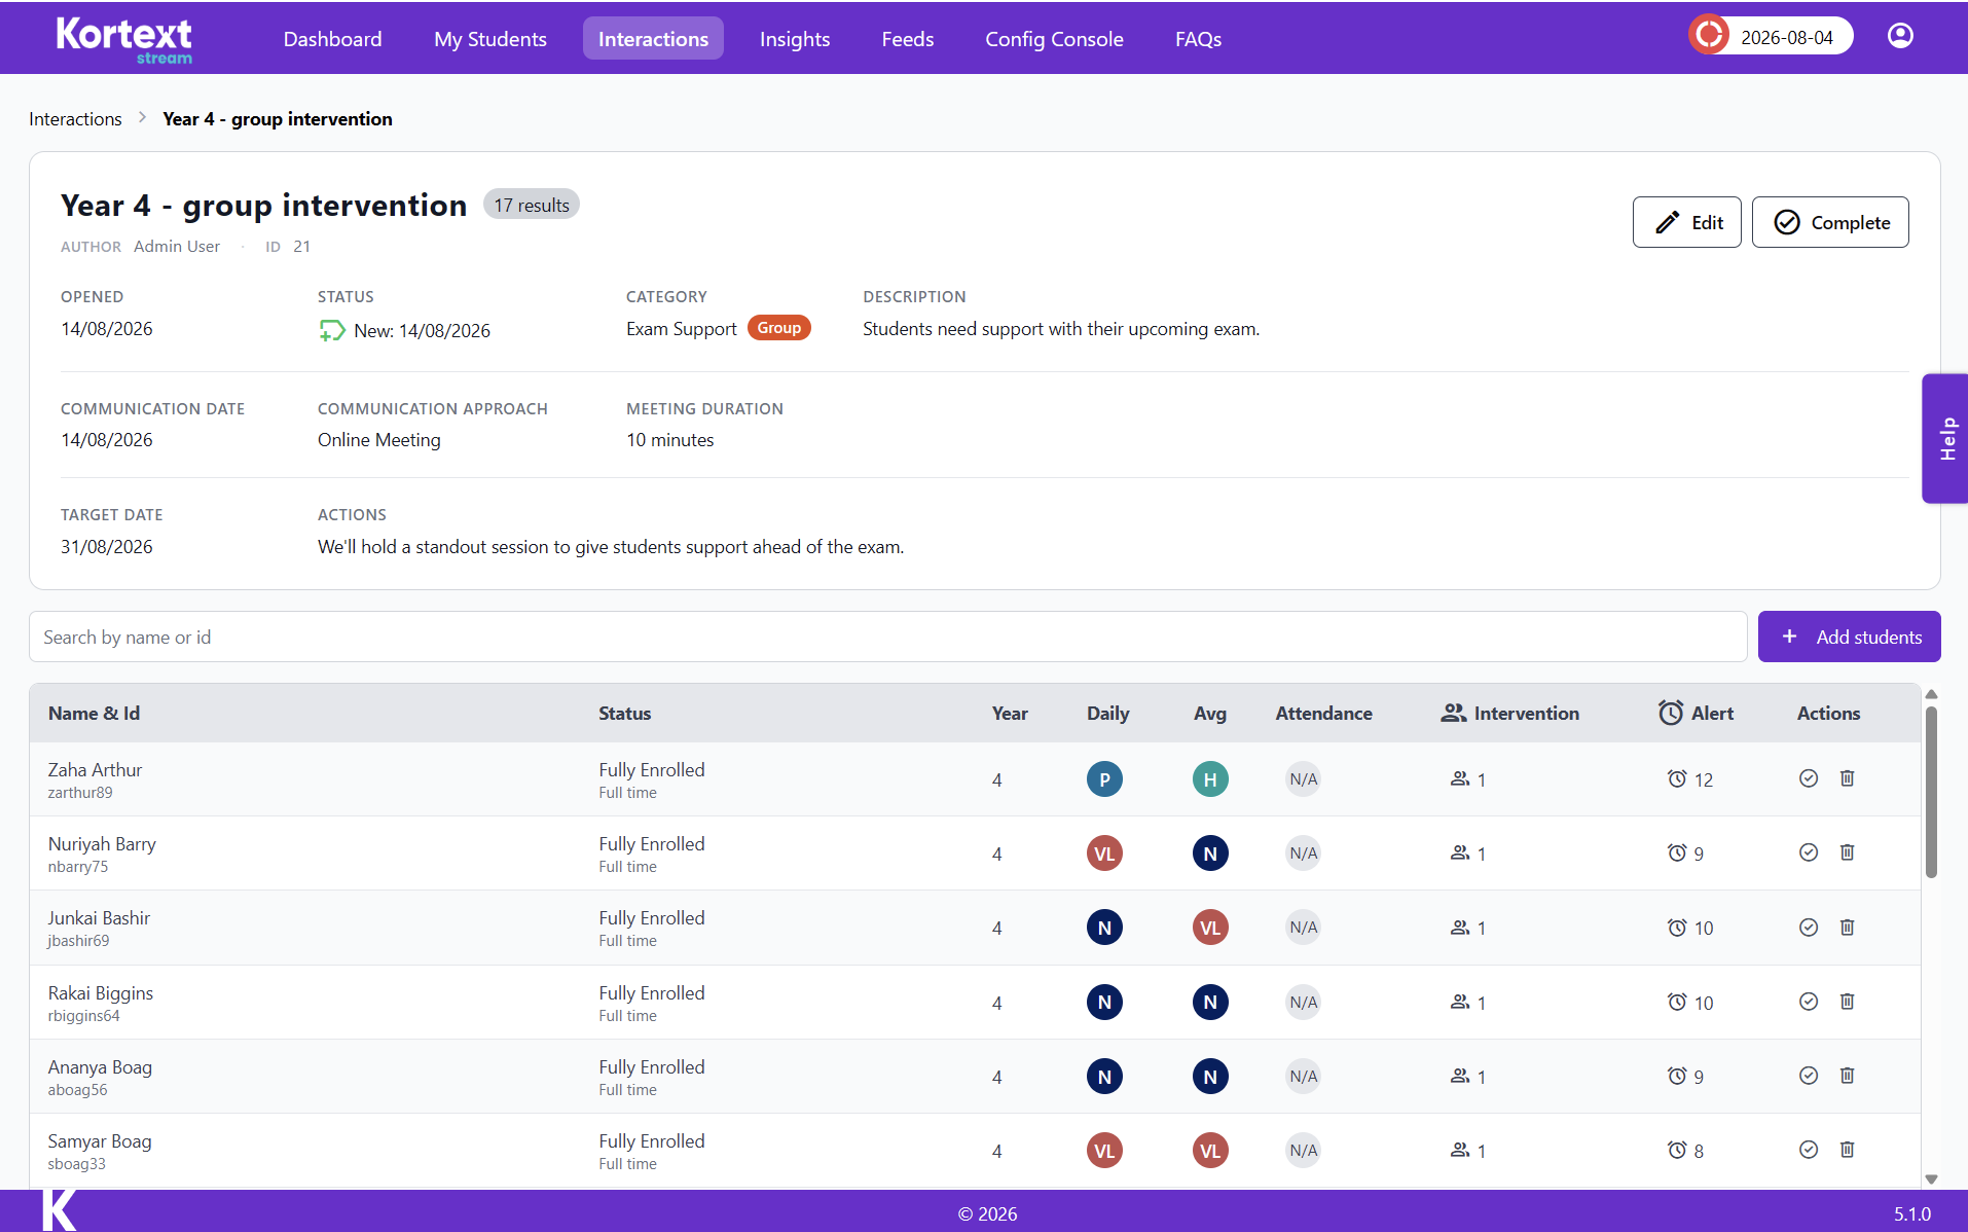Click Samyar Boag's alert clock icon
The image size is (1968, 1232).
(x=1677, y=1149)
